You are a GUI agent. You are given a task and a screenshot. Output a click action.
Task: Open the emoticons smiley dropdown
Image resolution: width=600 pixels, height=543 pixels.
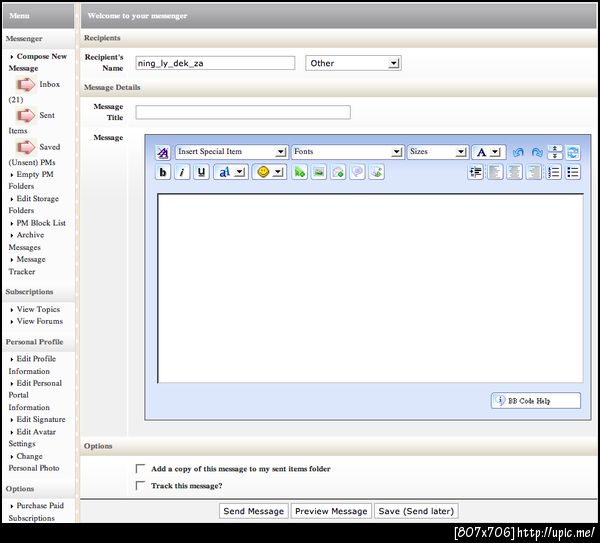click(269, 172)
